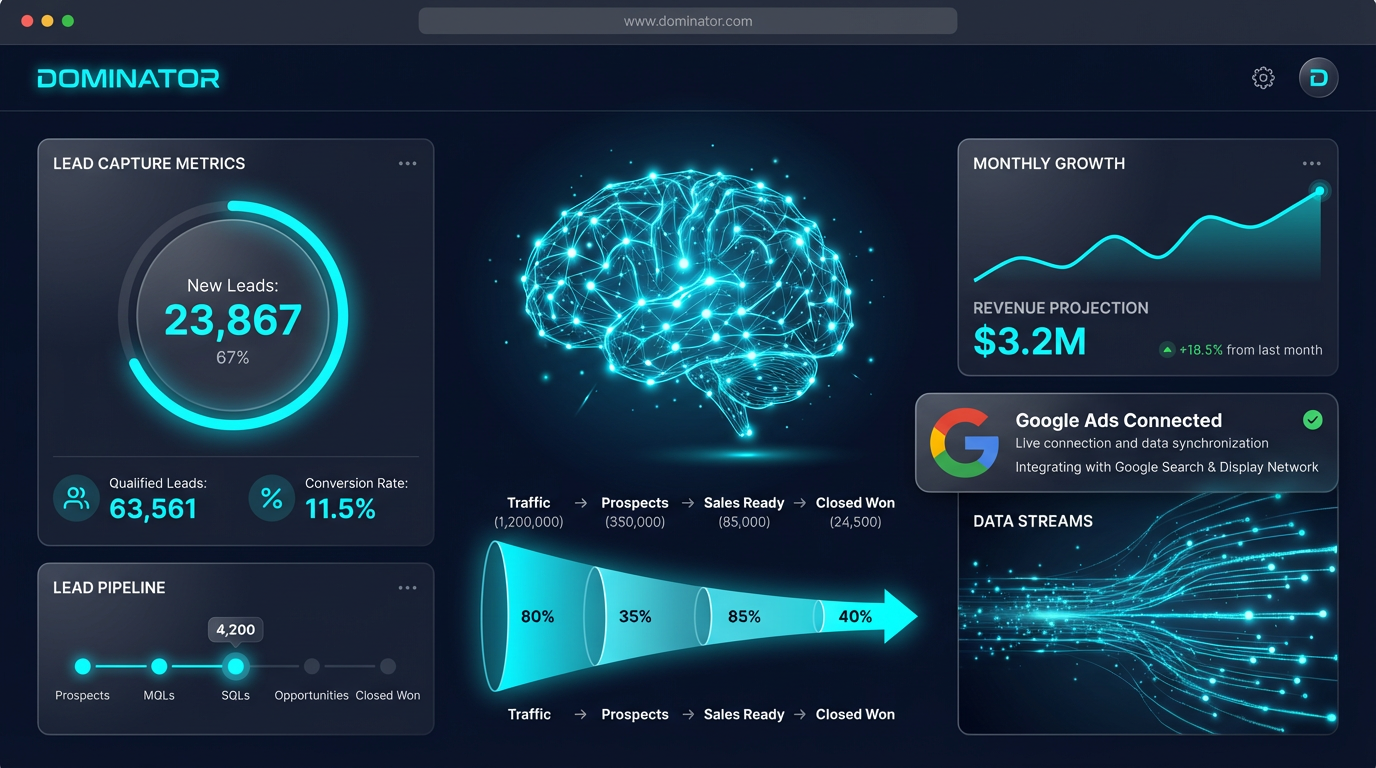This screenshot has width=1376, height=768.
Task: Click the $3.2M revenue projection figure
Action: click(x=1030, y=342)
